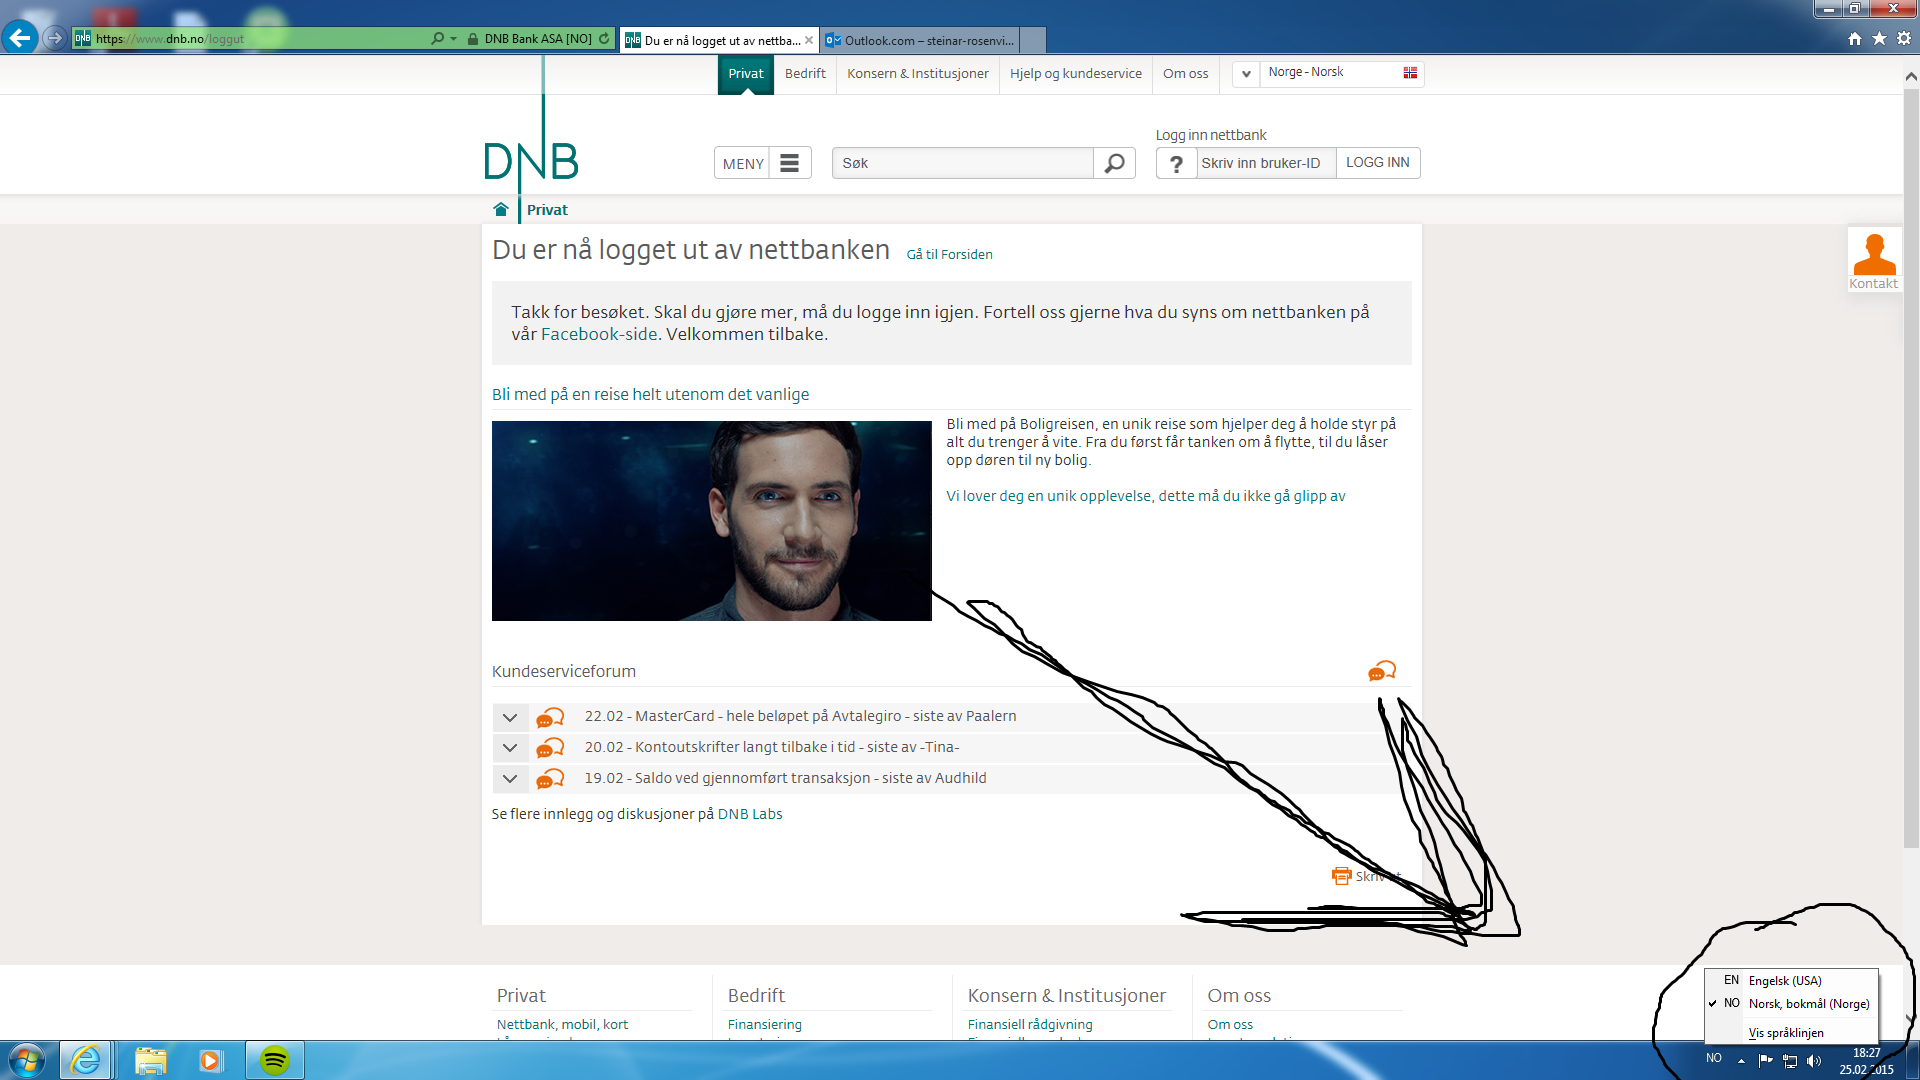This screenshot has height=1080, width=1920.
Task: Click the home icon in the breadcrumb
Action: click(x=501, y=209)
